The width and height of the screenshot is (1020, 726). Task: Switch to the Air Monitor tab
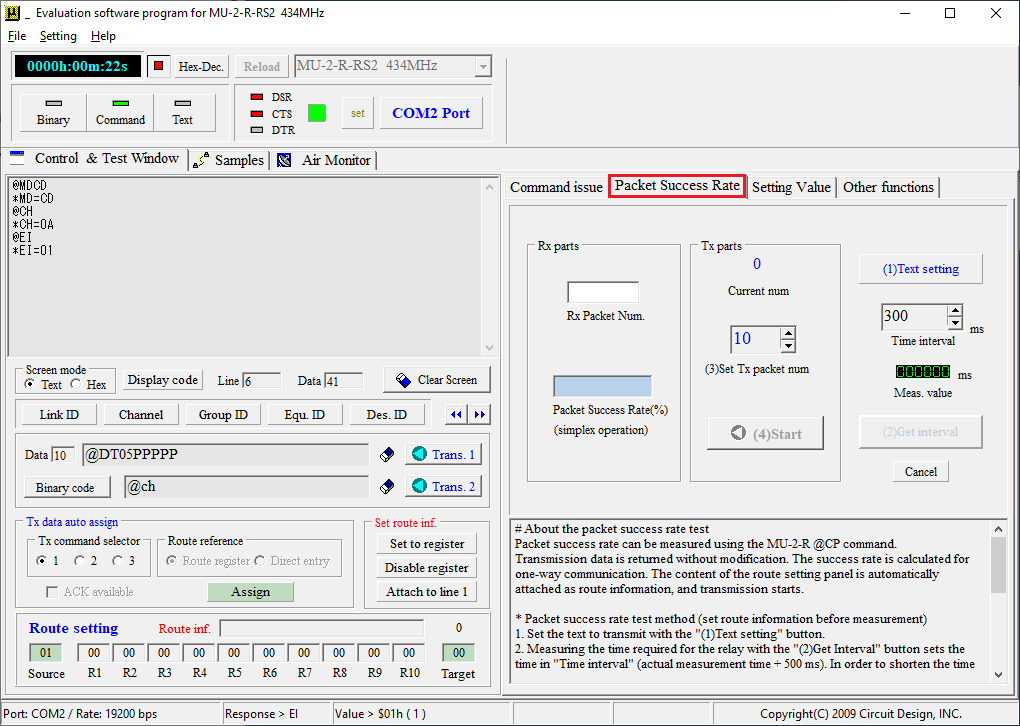tap(324, 160)
